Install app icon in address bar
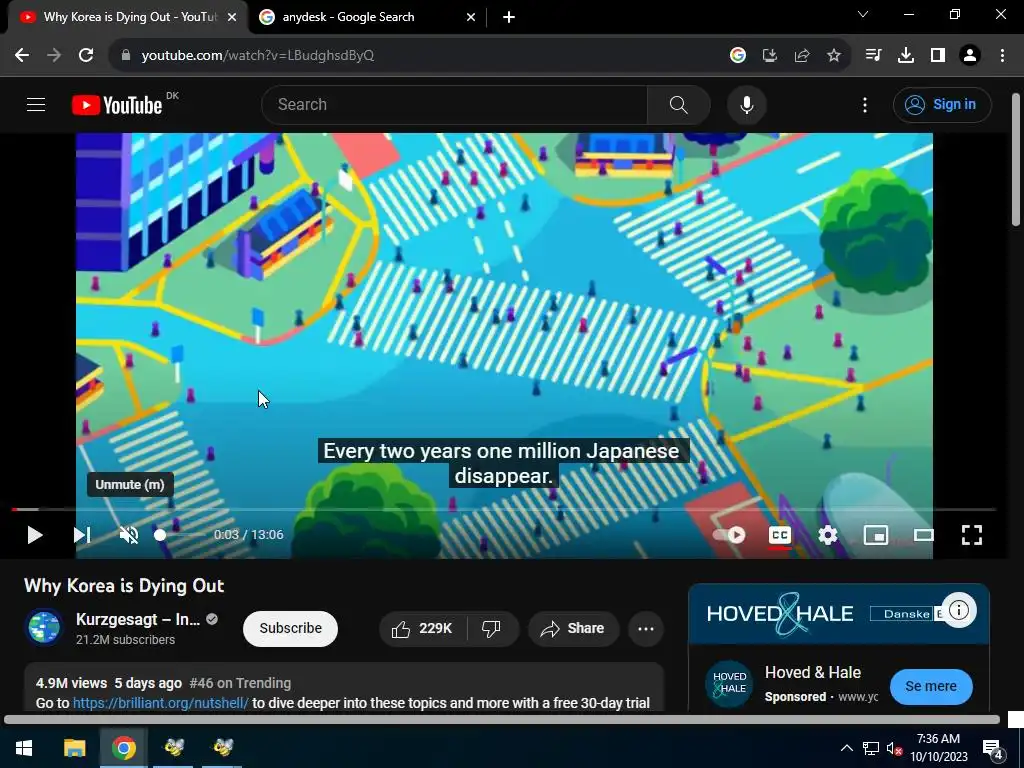 point(769,56)
